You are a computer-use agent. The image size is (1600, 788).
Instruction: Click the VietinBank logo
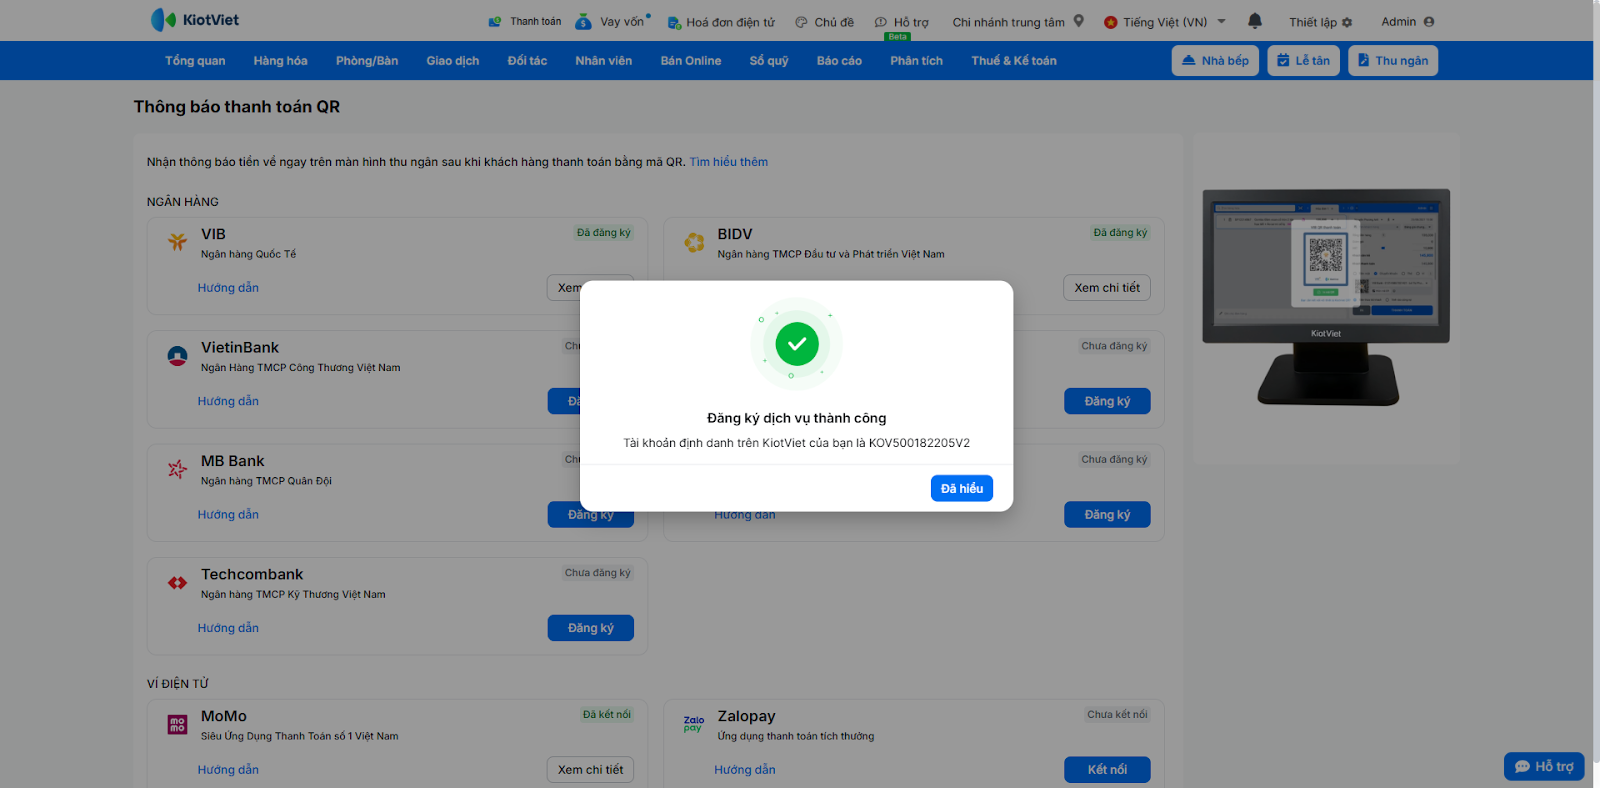(177, 355)
